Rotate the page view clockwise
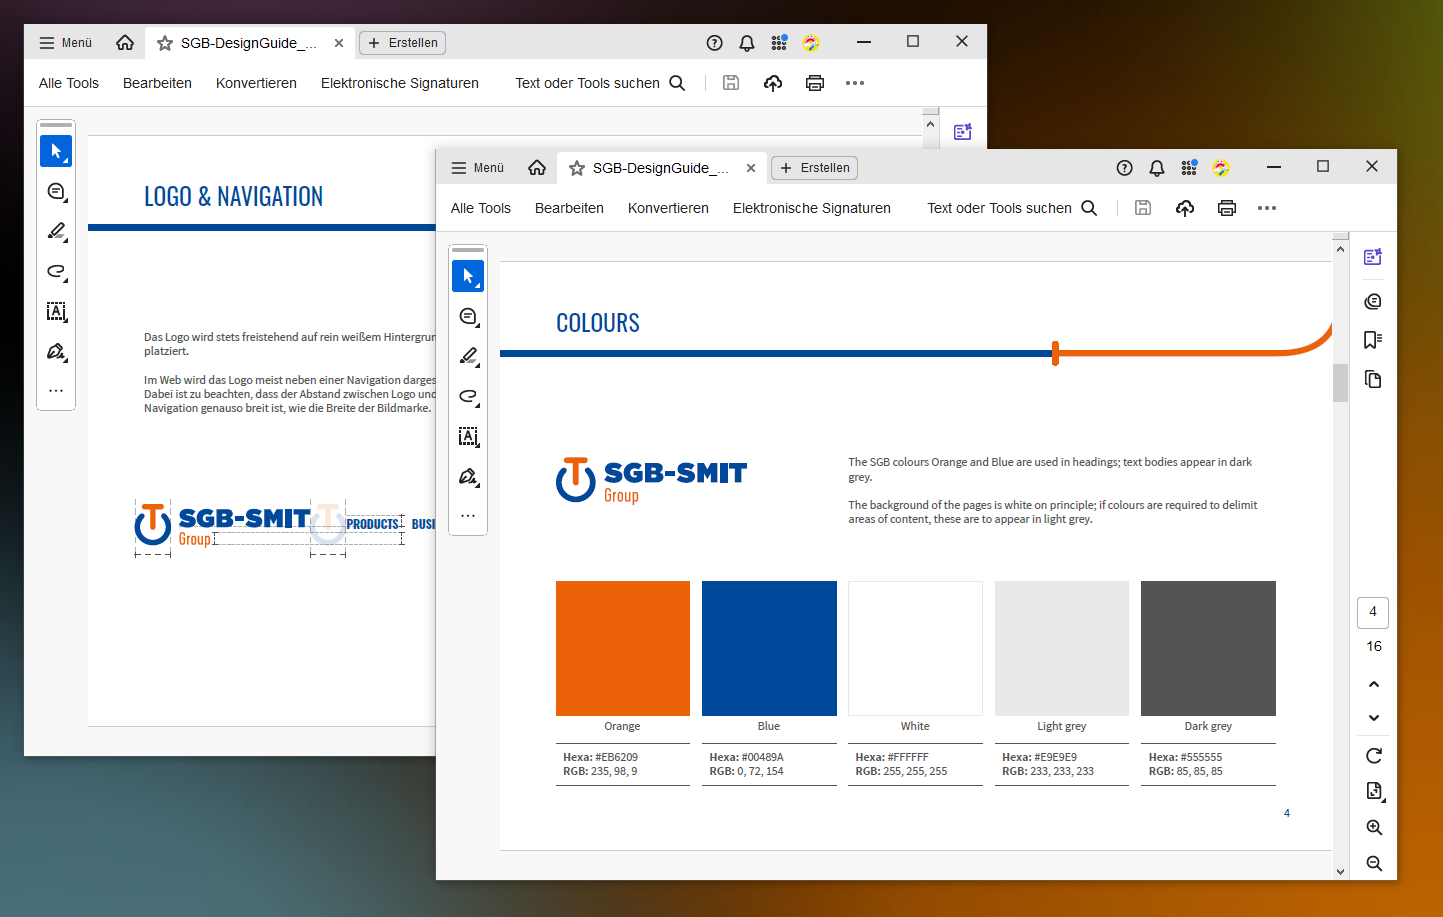 coord(1374,756)
